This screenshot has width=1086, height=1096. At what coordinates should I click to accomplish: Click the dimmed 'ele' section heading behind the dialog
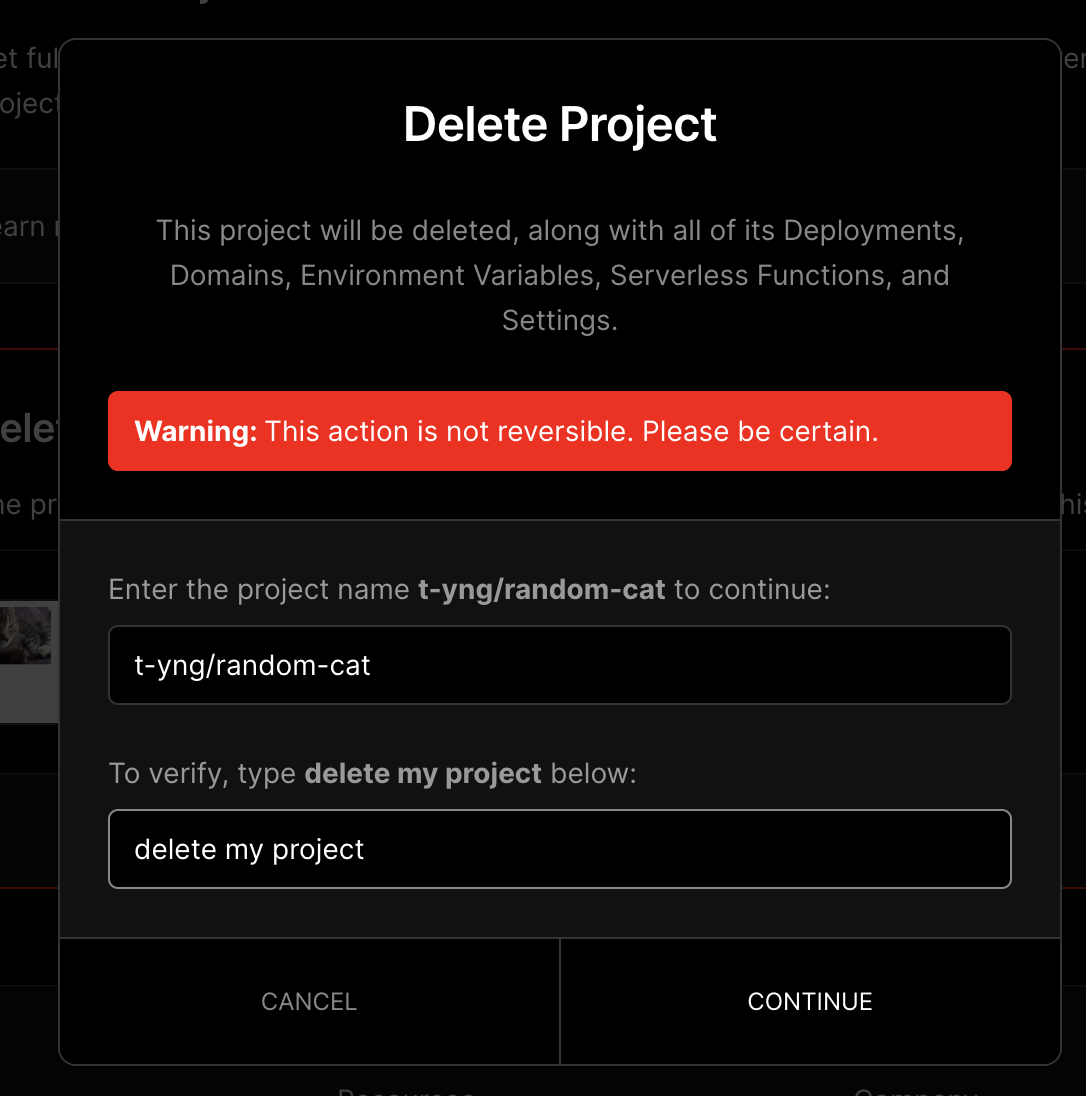(28, 429)
